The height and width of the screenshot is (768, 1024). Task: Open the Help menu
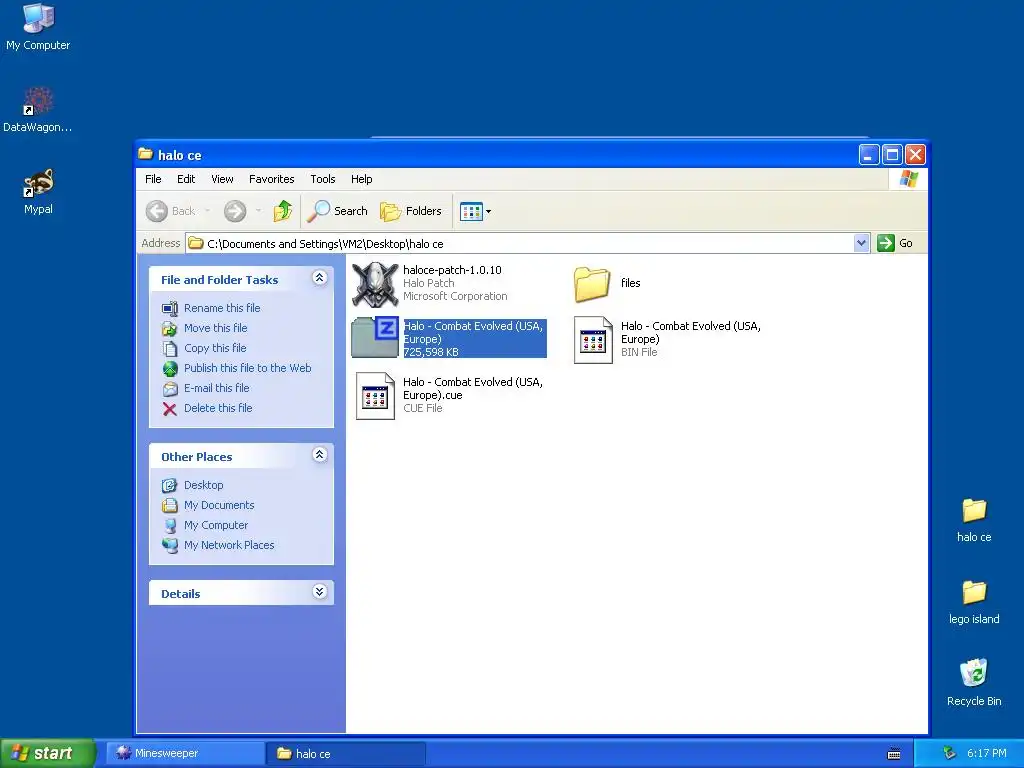[x=361, y=179]
